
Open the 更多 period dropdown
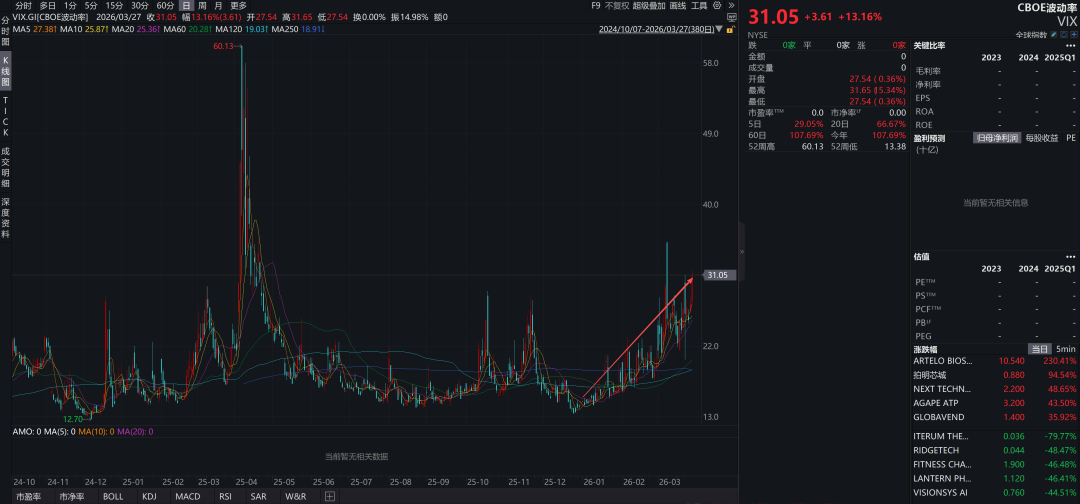tap(238, 6)
